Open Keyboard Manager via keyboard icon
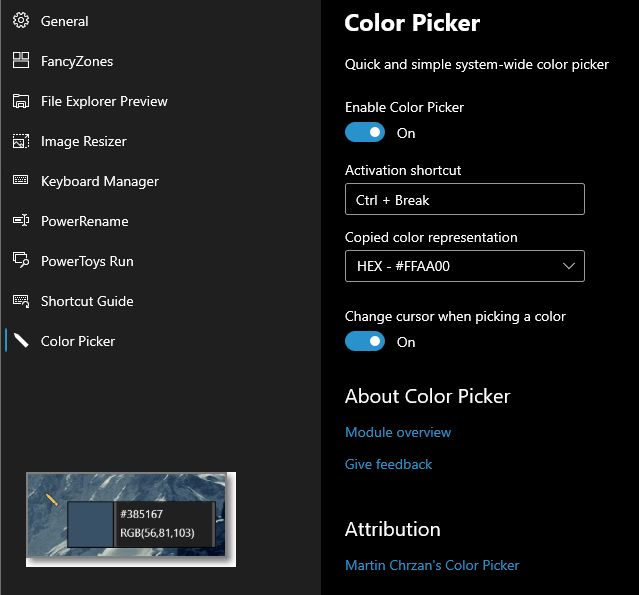 click(x=21, y=180)
